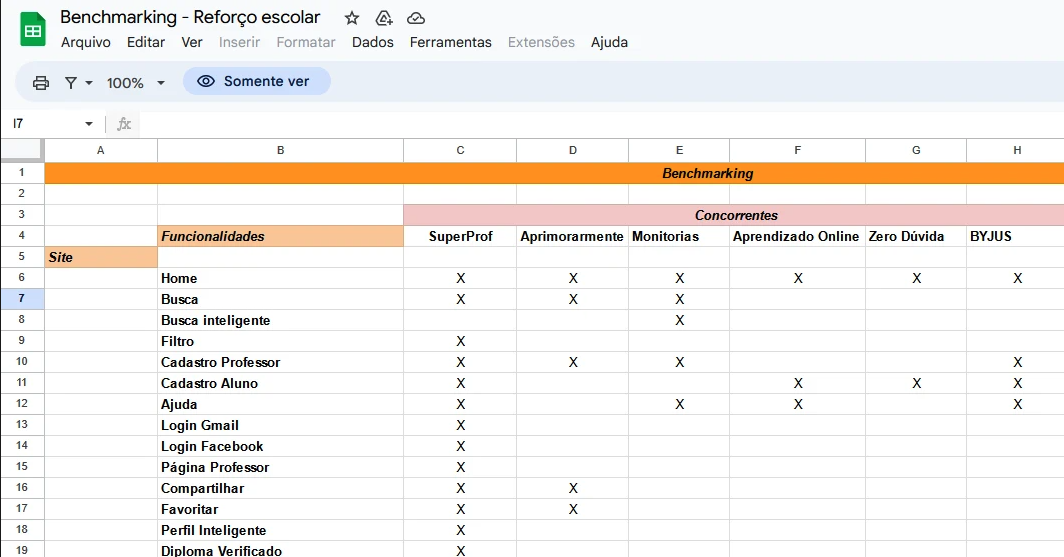Select column B header
This screenshot has height=557, width=1064.
(x=280, y=150)
